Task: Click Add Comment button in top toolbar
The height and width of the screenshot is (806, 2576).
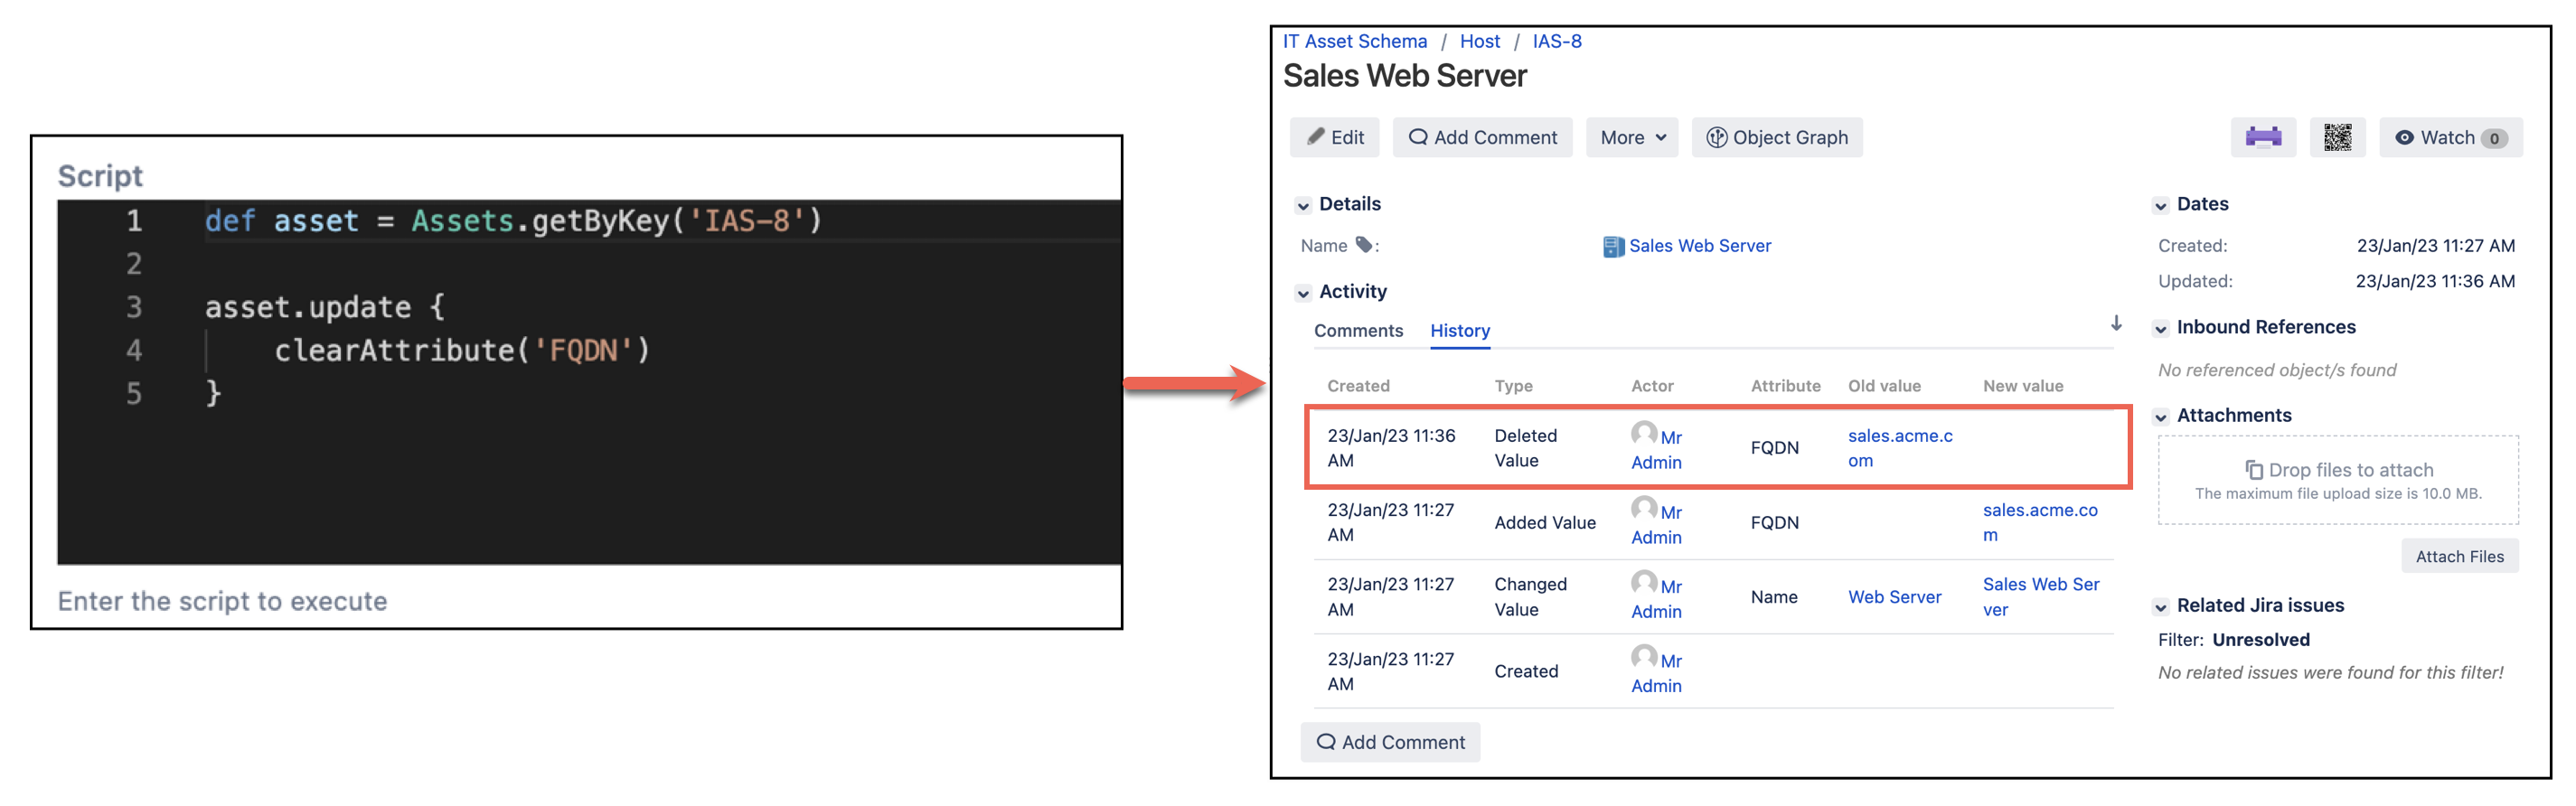Action: (x=1482, y=137)
